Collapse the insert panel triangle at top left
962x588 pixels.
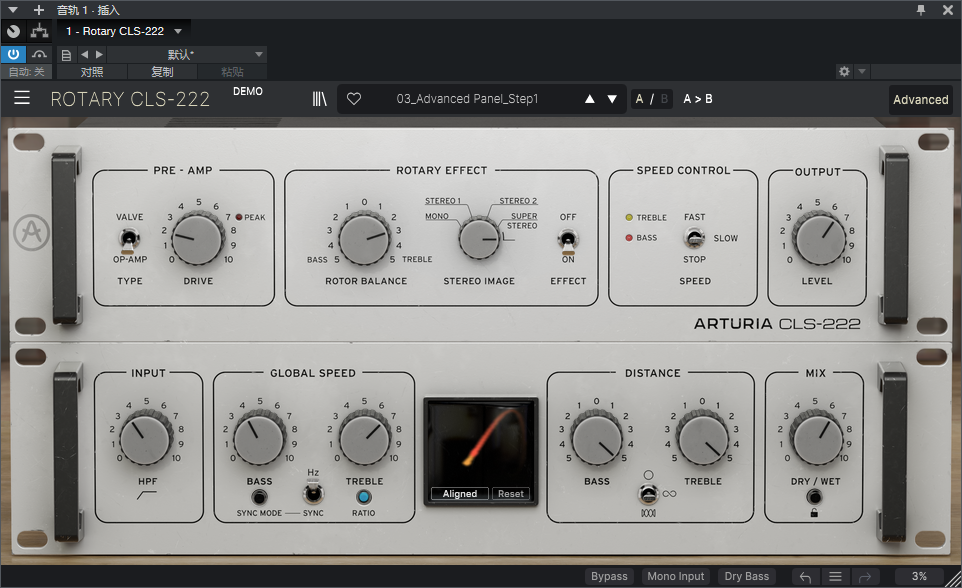13,10
